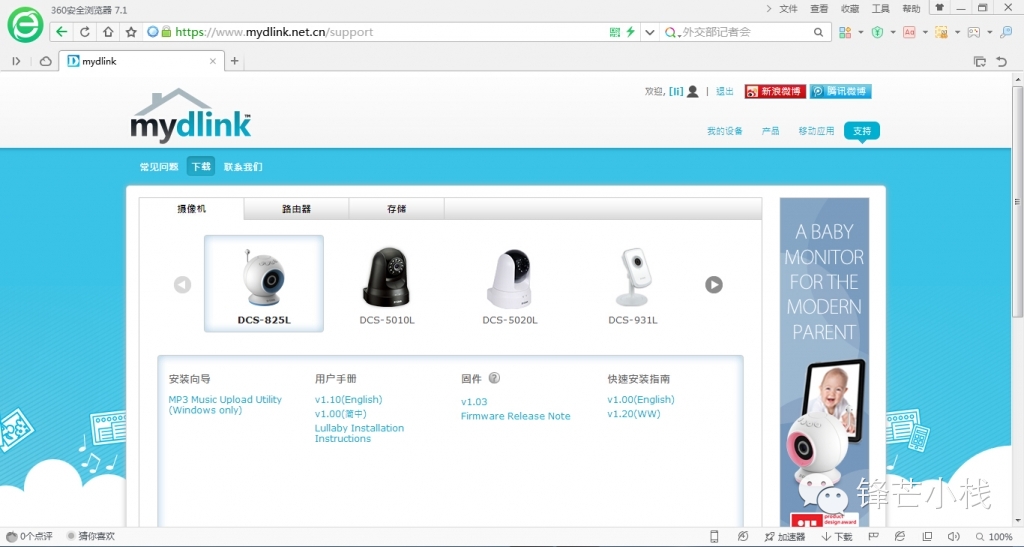Download MP3 Music Upload Utility
1024x547 pixels.
(x=225, y=405)
